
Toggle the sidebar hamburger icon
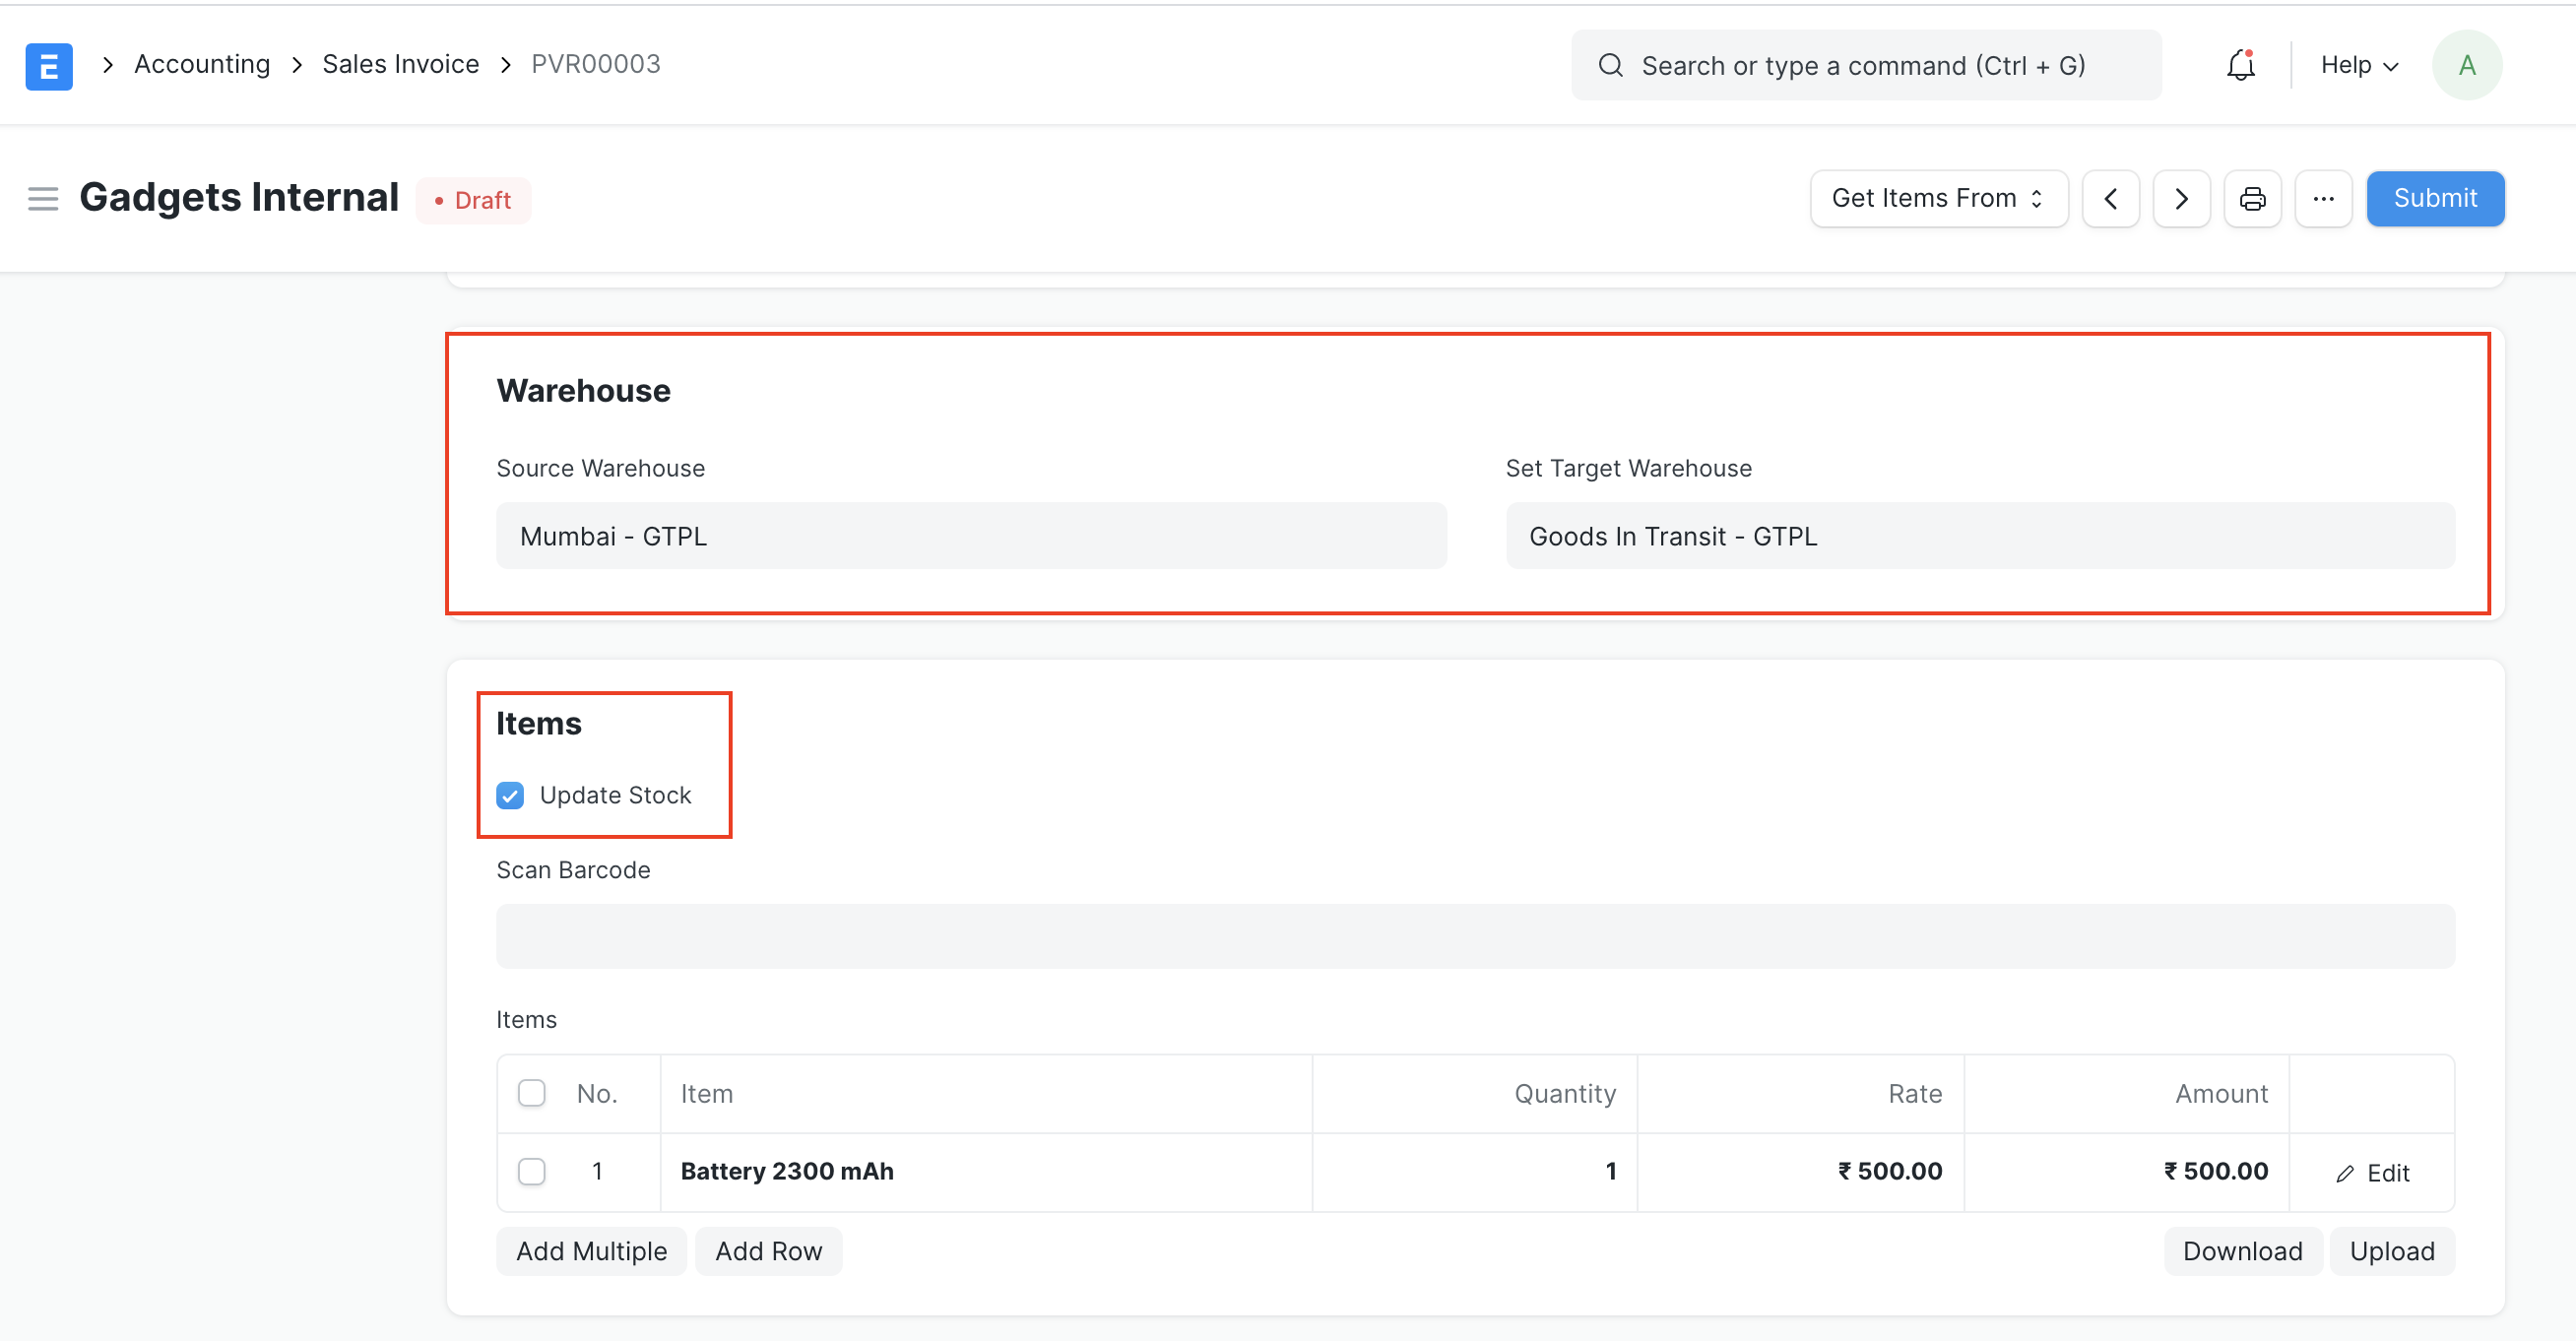[x=43, y=199]
